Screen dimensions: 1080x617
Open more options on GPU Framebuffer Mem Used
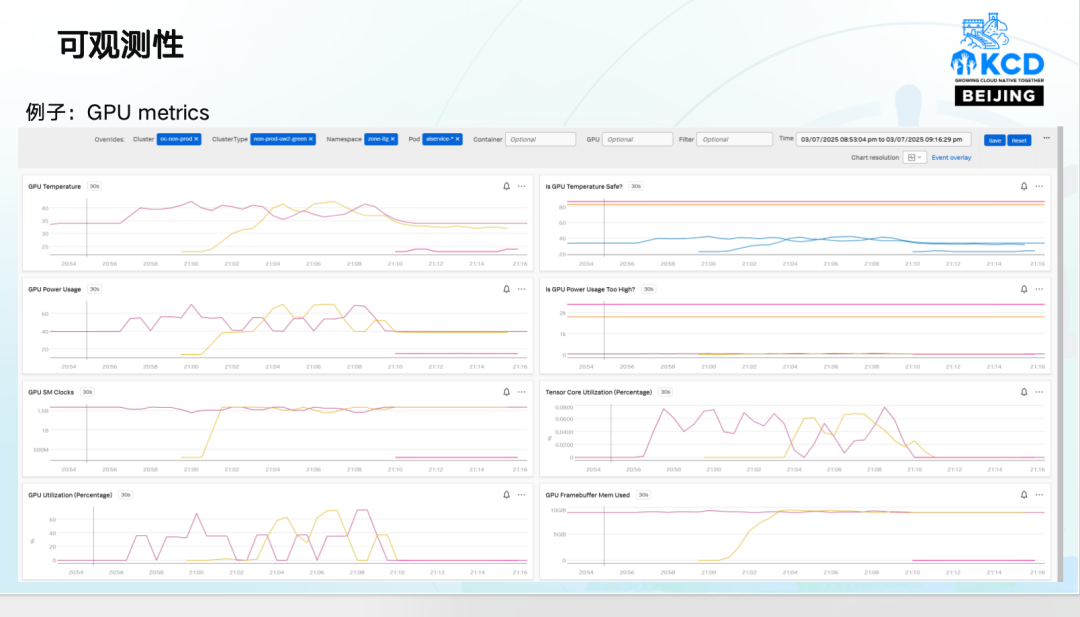[x=1039, y=495]
